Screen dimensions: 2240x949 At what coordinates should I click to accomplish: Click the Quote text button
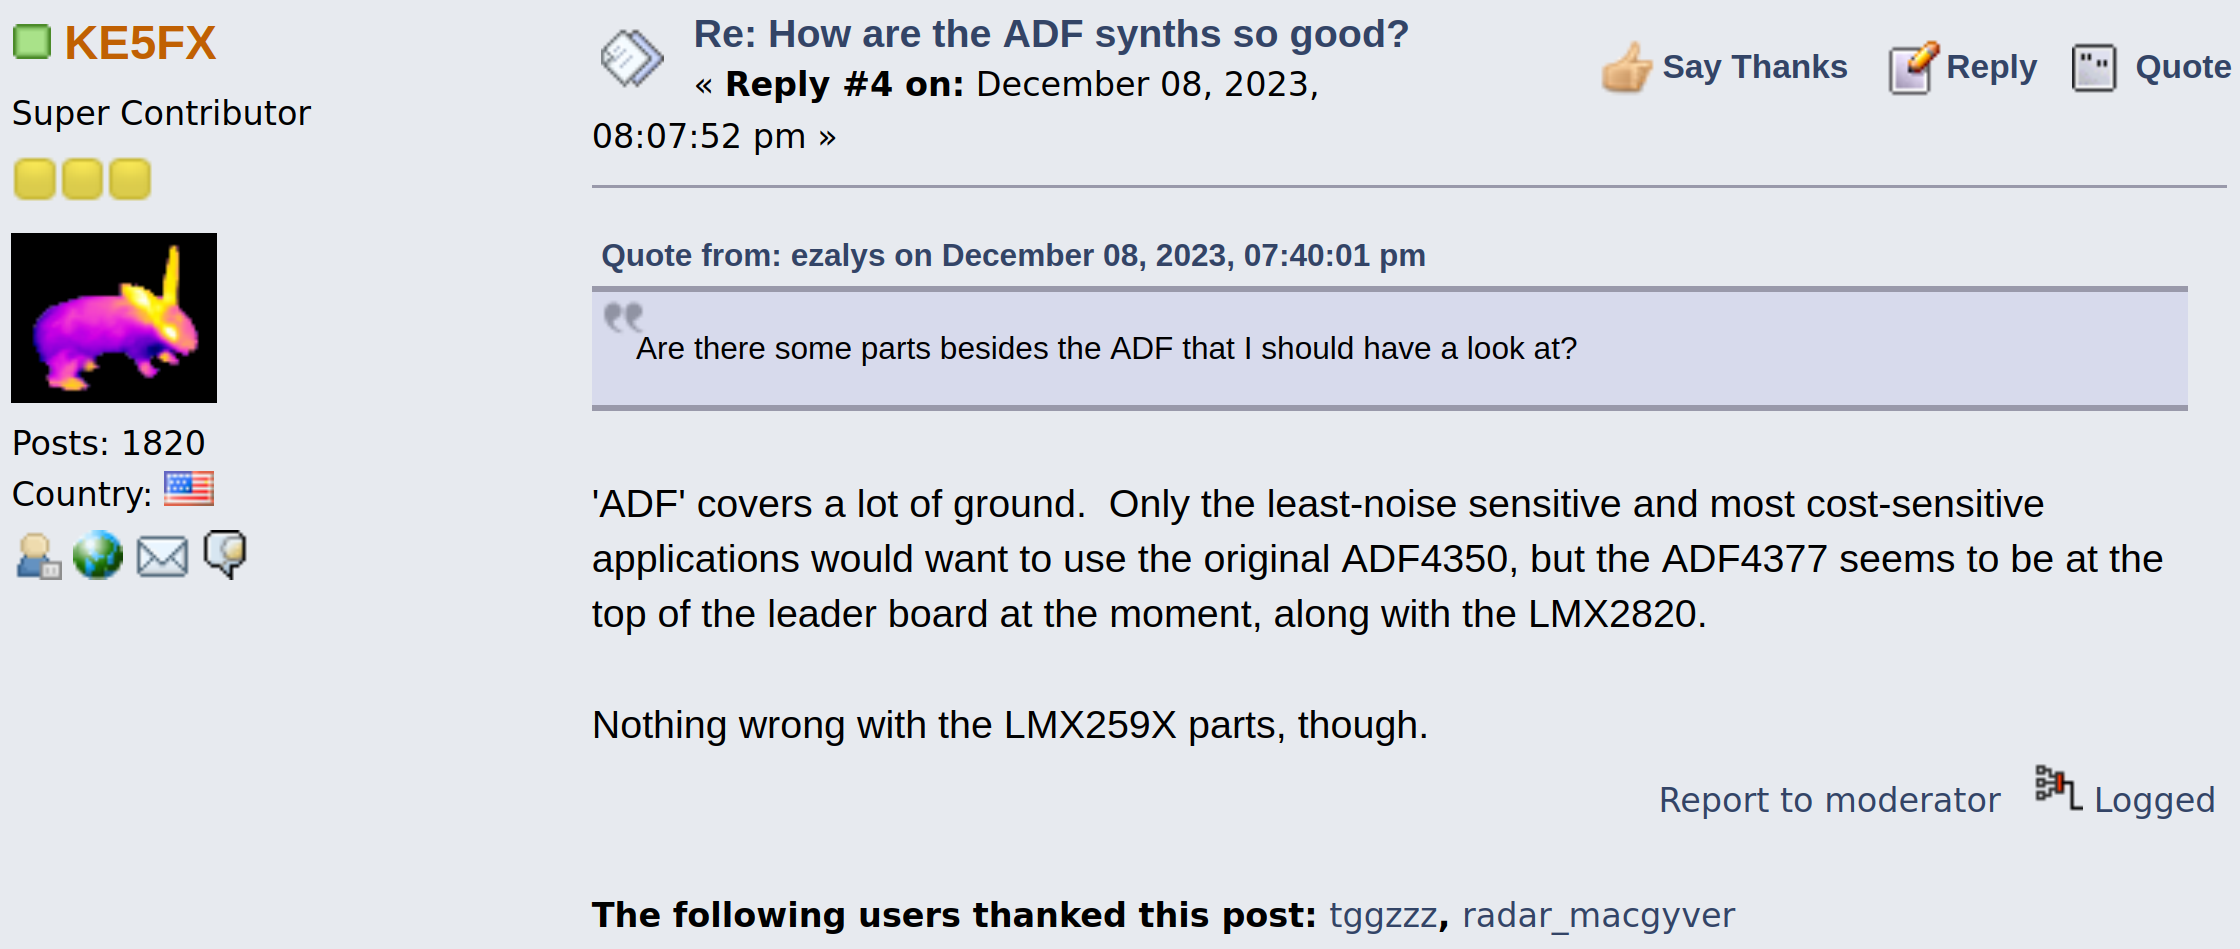pos(2183,67)
